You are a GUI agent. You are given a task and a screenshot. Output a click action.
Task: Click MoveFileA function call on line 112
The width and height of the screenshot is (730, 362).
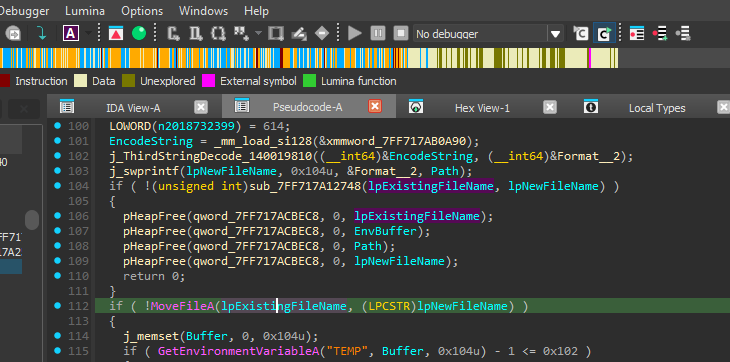tap(183, 306)
